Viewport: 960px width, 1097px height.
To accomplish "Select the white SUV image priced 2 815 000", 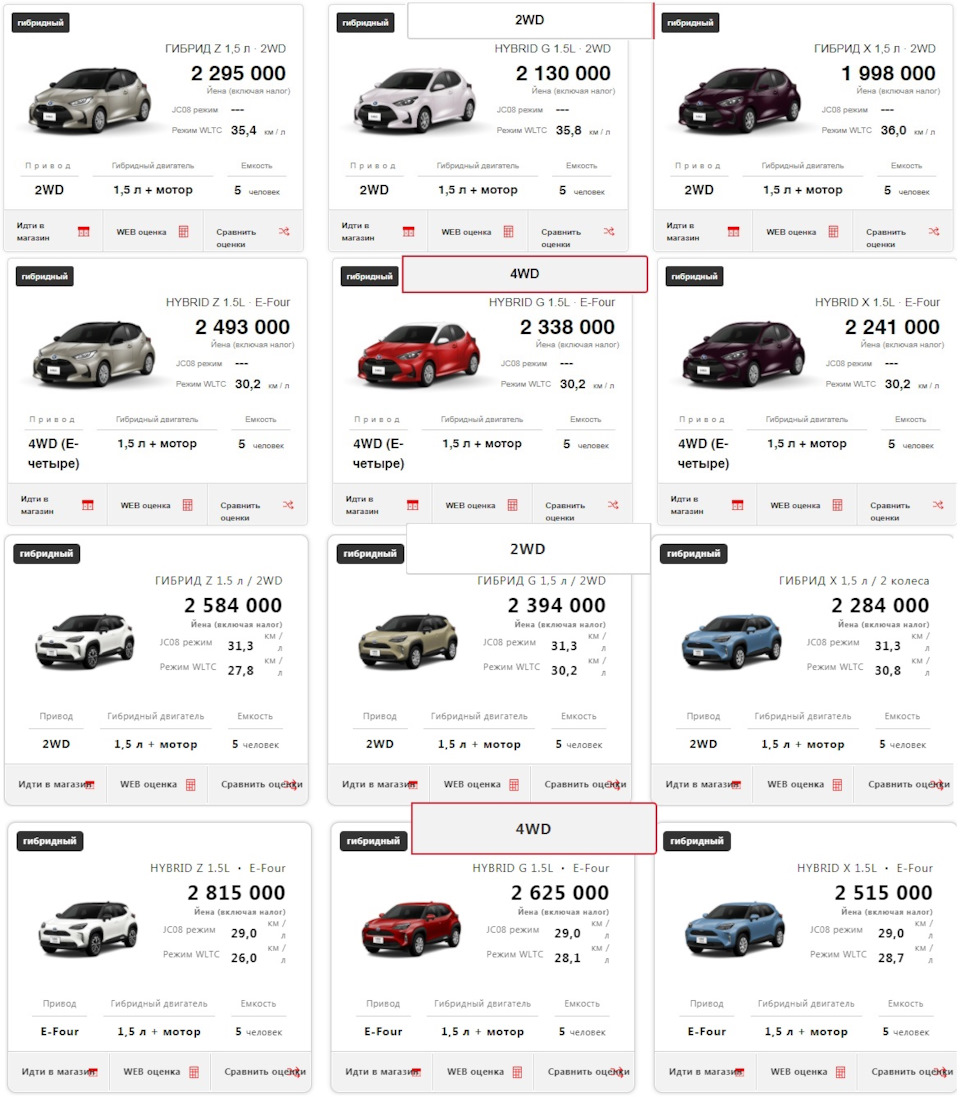I will [88, 928].
